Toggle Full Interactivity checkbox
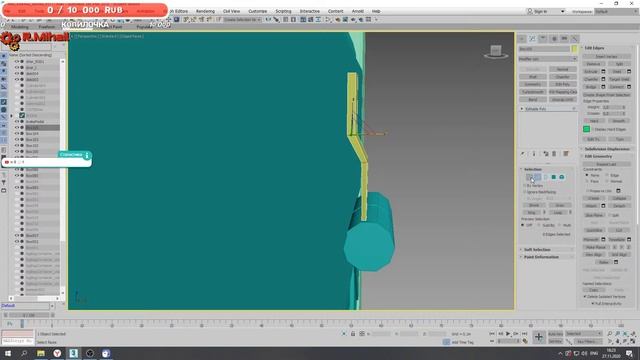Viewport: 640px width, 360px height. (593, 304)
